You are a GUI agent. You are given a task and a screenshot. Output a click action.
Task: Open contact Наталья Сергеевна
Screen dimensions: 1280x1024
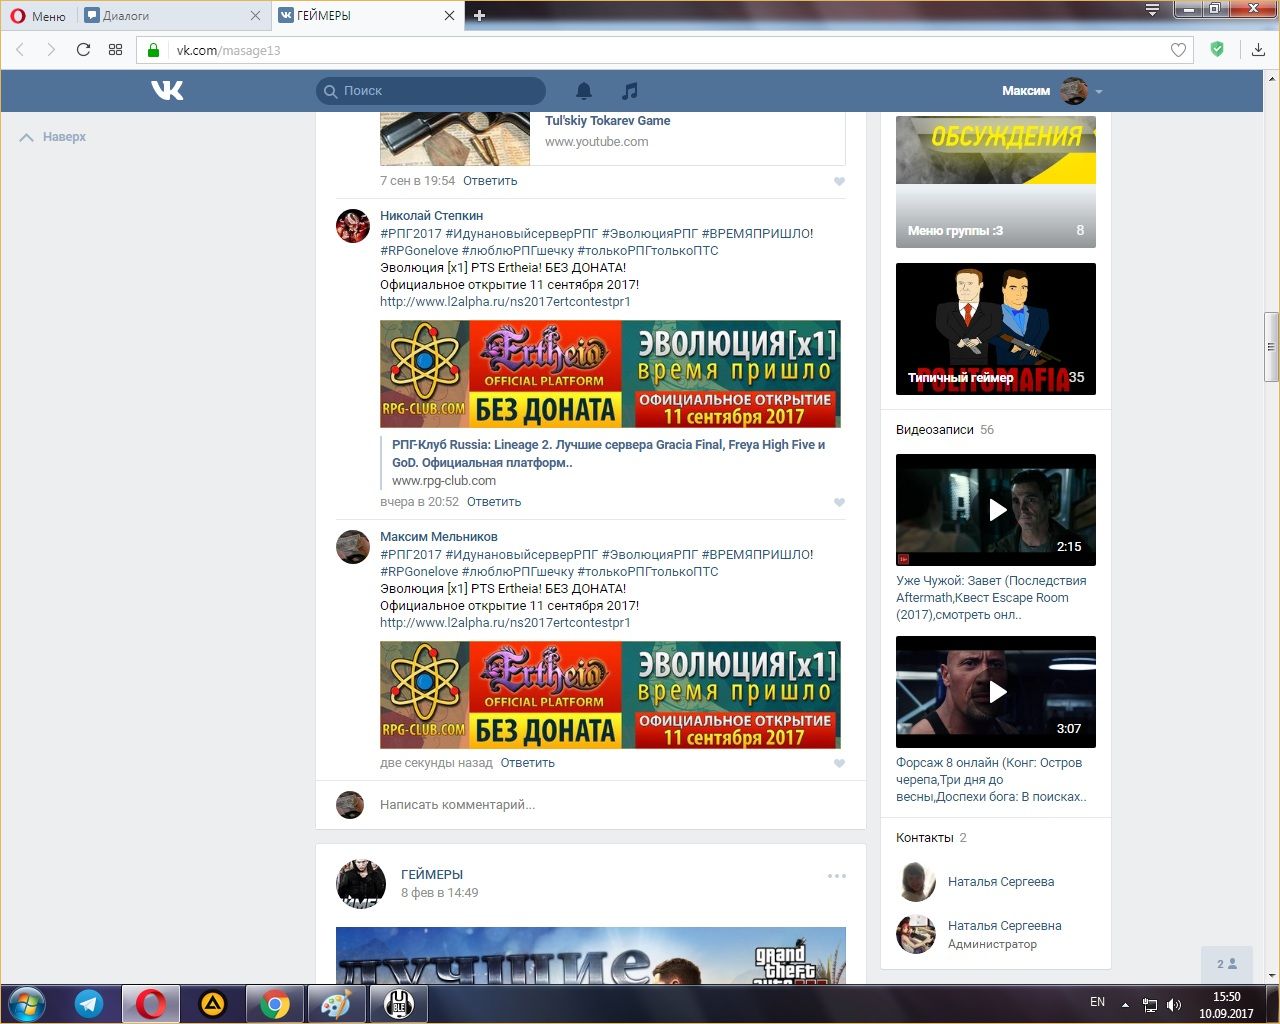tap(1005, 926)
